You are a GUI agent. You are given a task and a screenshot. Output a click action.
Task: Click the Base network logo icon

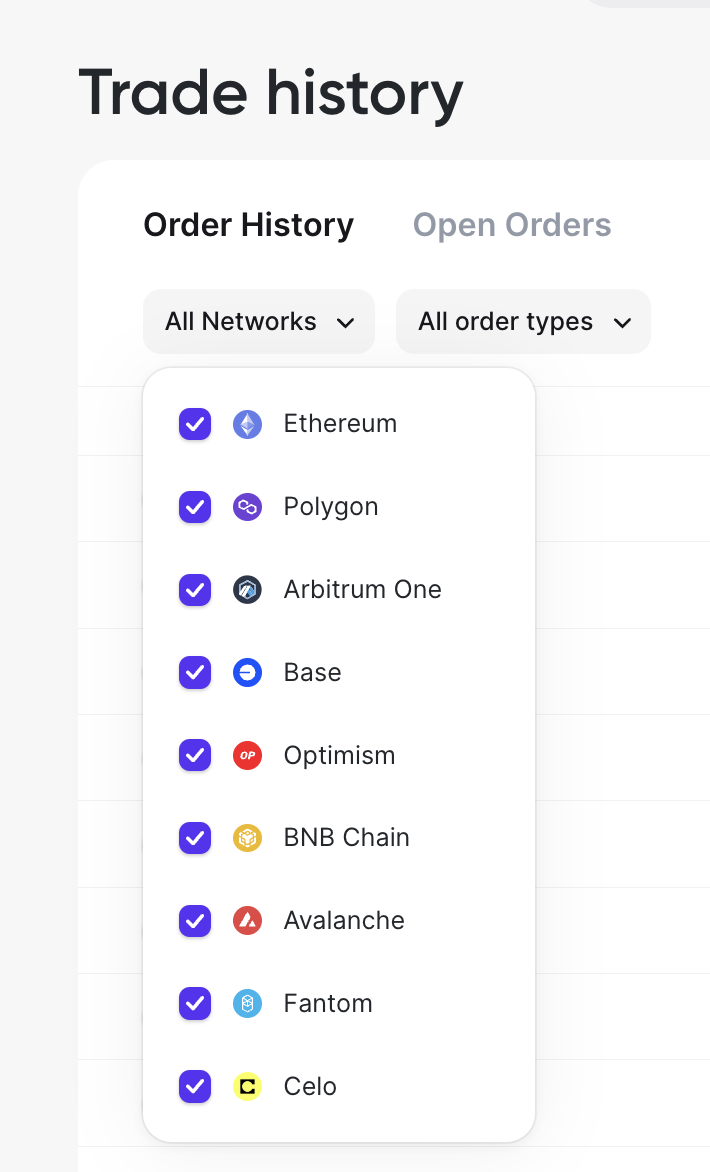(247, 673)
